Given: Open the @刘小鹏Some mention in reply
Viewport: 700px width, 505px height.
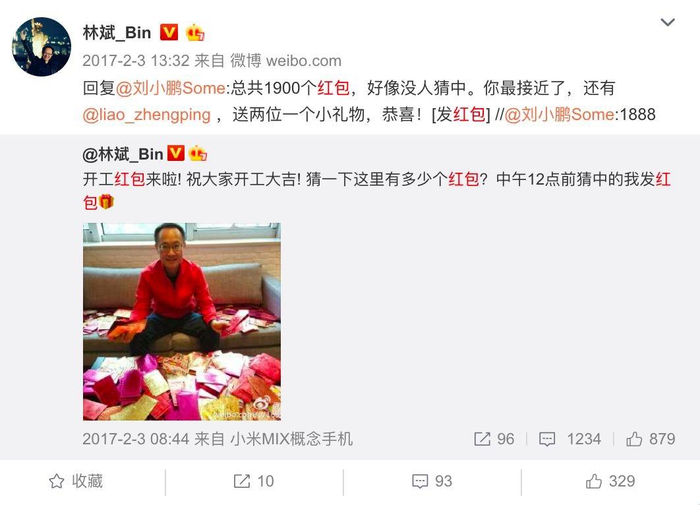Looking at the screenshot, I should (171, 88).
